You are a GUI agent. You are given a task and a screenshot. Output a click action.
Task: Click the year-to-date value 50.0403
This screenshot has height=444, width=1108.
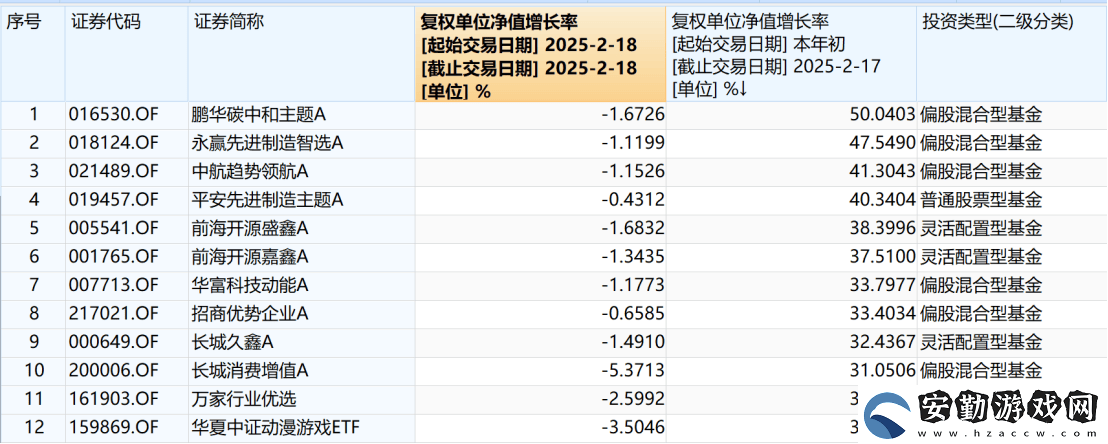(885, 115)
